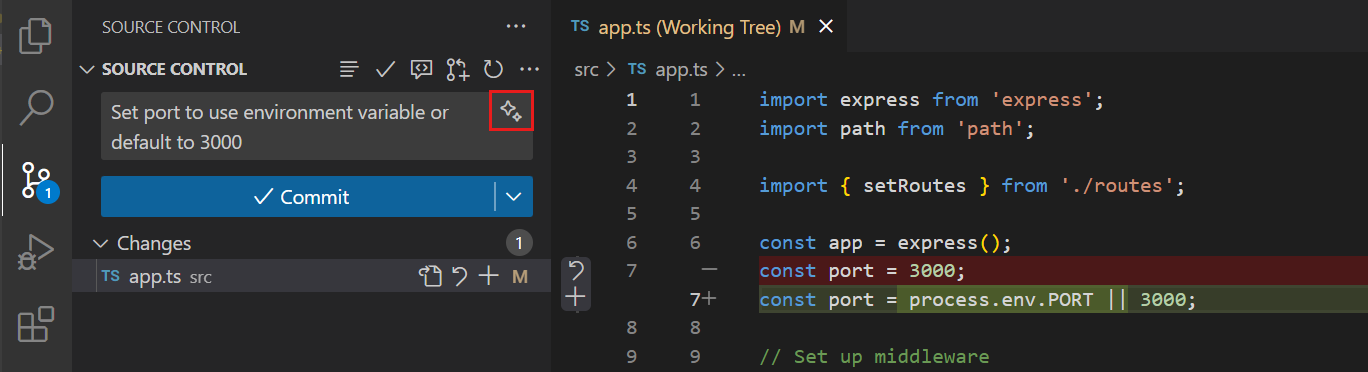Select the app.ts src file row
The image size is (1368, 372).
coord(311,277)
